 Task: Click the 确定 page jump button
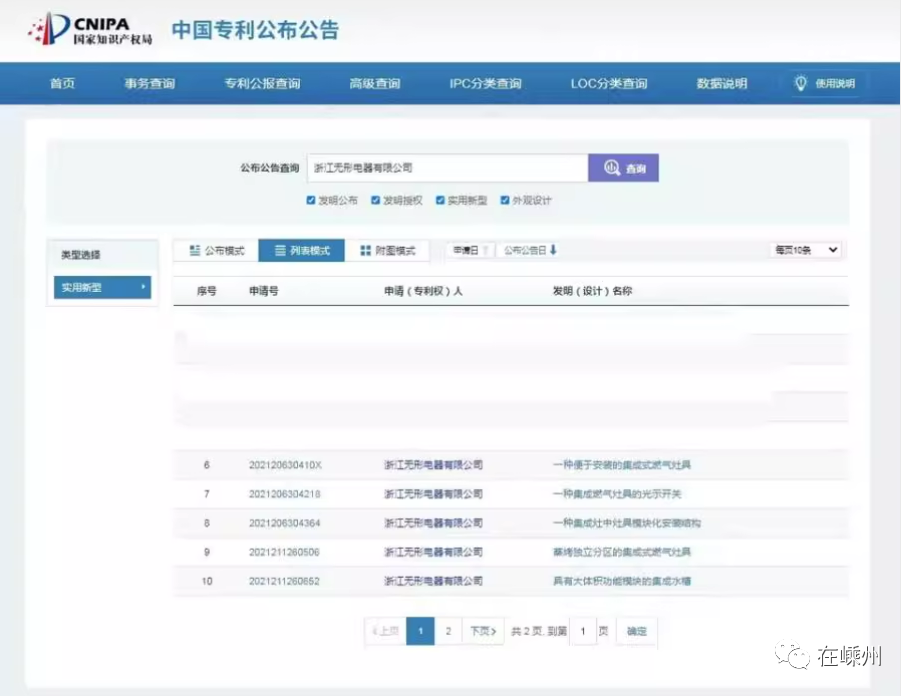click(x=636, y=631)
